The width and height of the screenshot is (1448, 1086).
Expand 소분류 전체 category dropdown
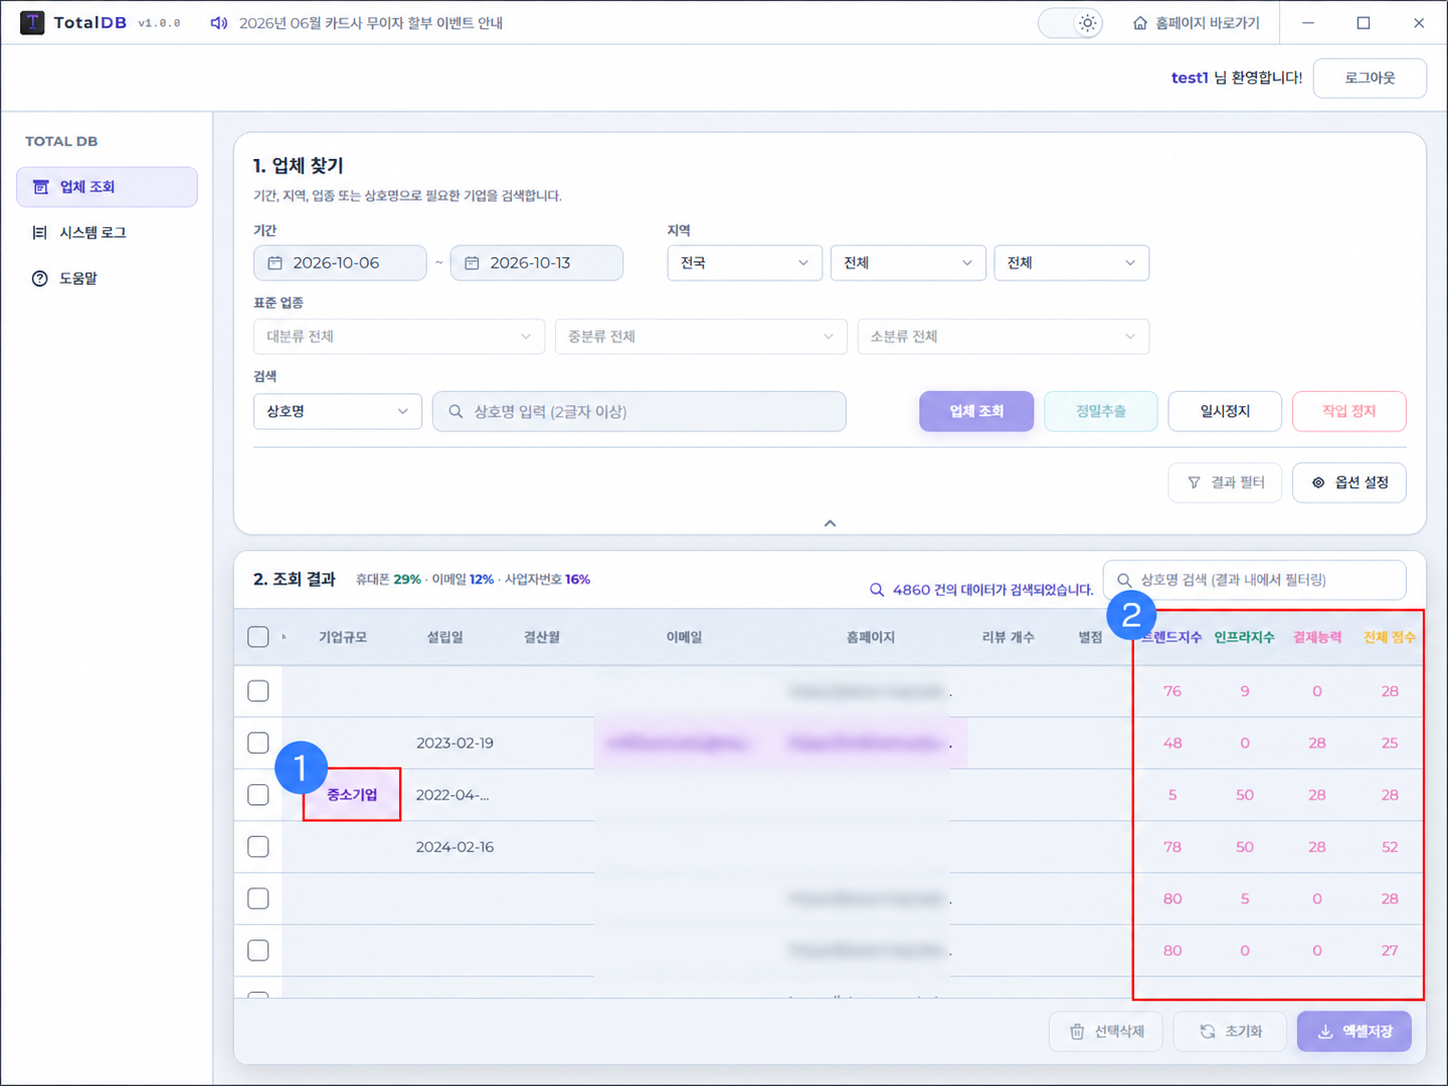pyautogui.click(x=1003, y=337)
